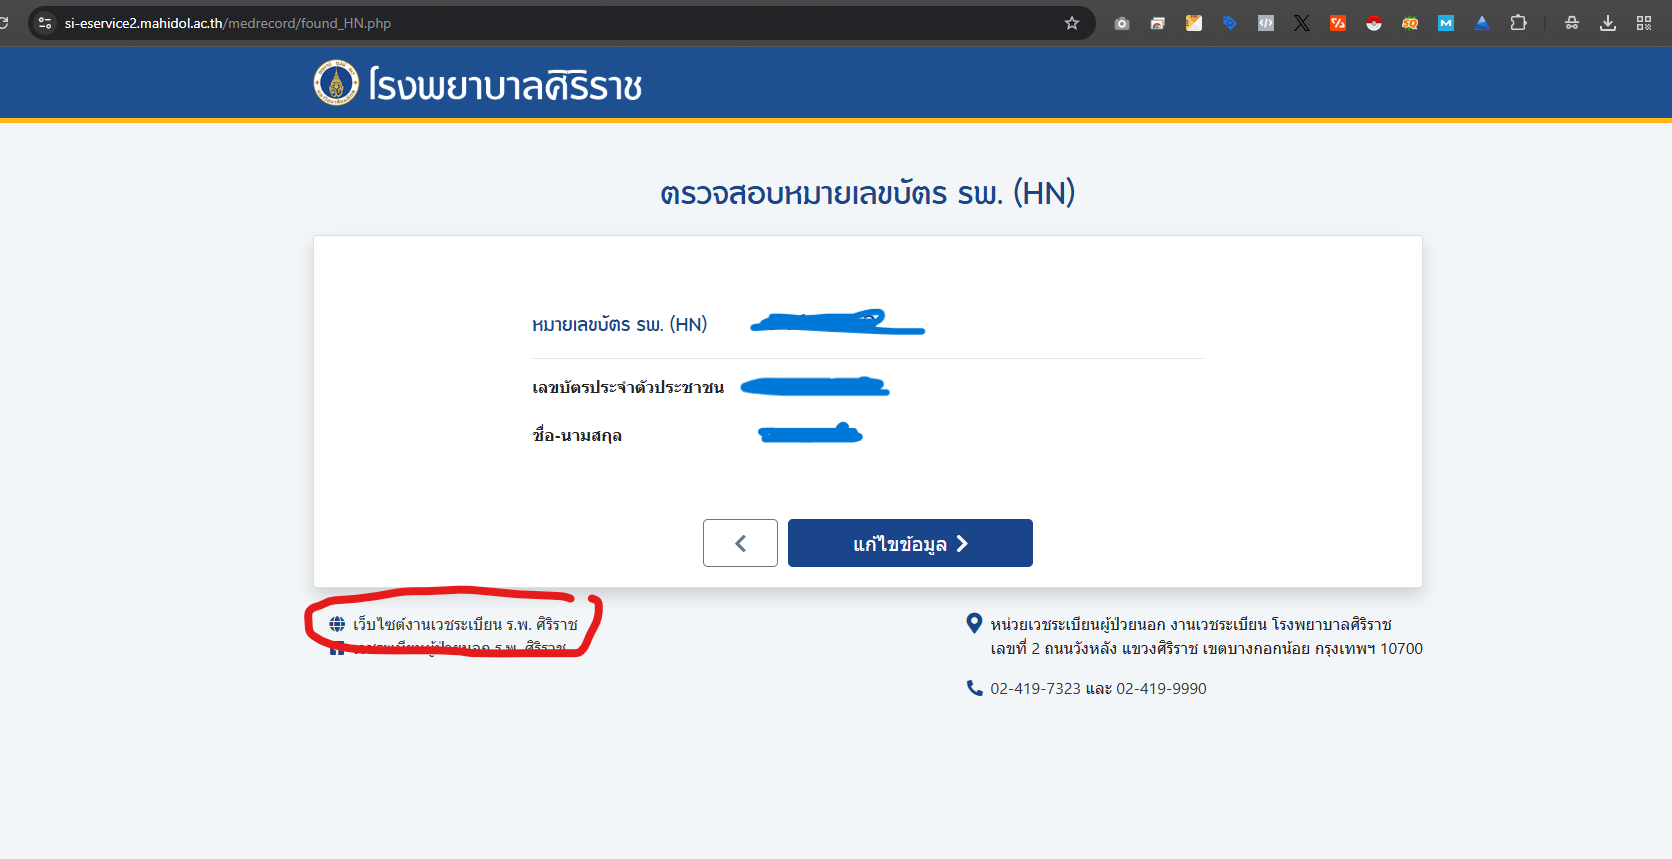Click the ชื่อ-นามสกุล label
1672x859 pixels.
pyautogui.click(x=577, y=435)
